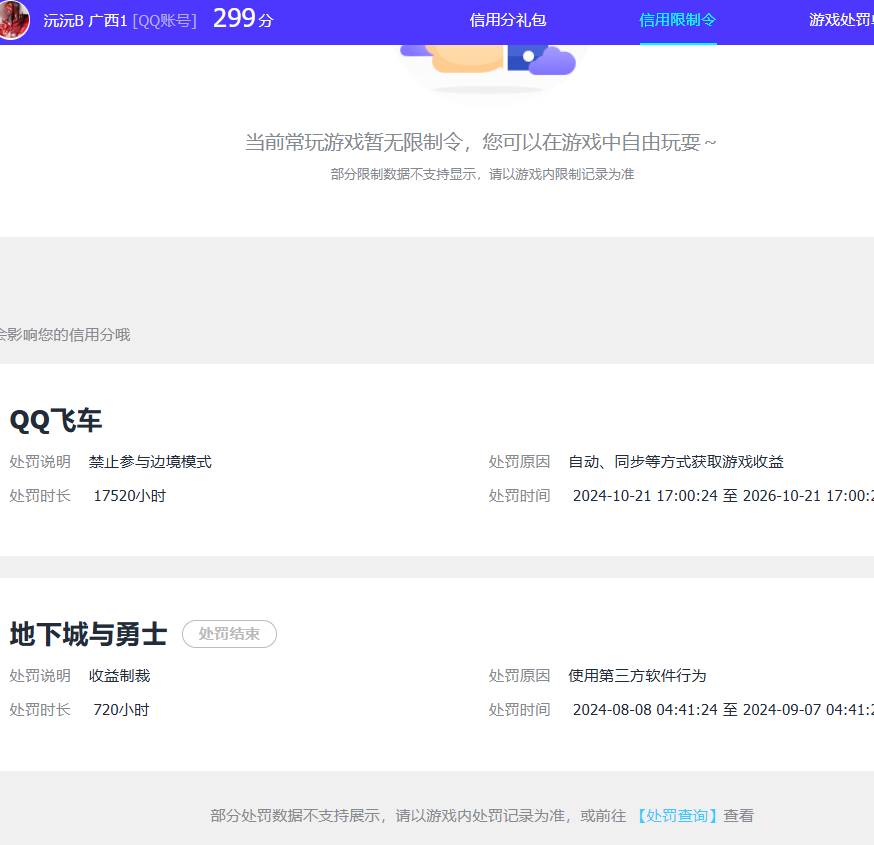Click the 720小时 penalty duration

pyautogui.click(x=121, y=709)
